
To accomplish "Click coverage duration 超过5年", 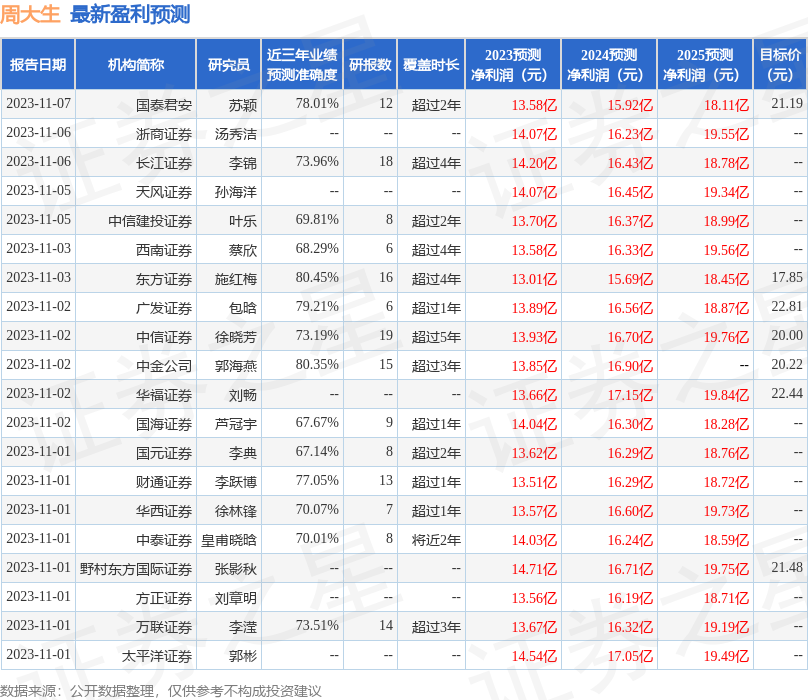I will tap(436, 337).
